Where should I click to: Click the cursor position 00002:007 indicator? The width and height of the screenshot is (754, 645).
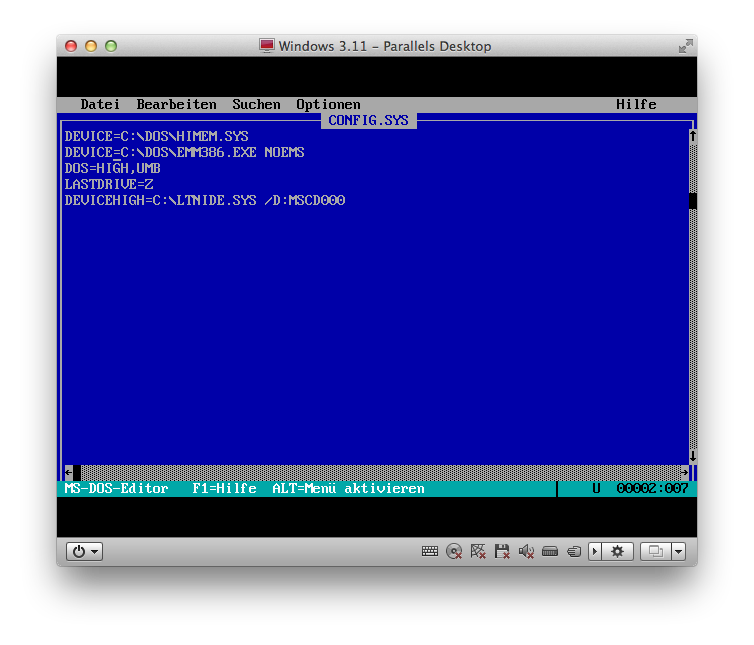click(652, 489)
